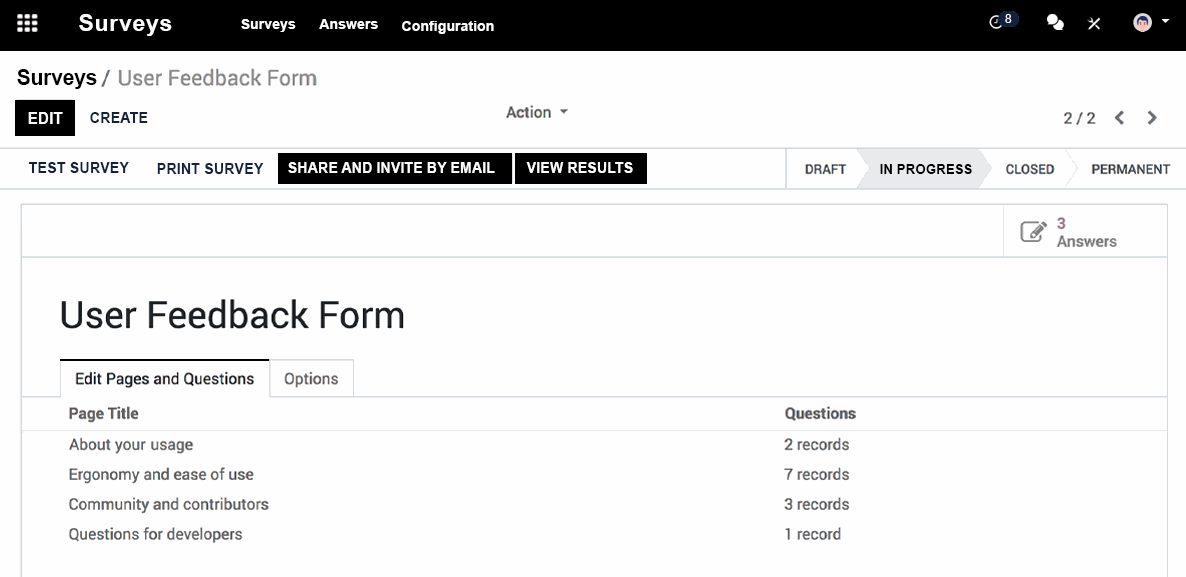This screenshot has height=577, width=1186.
Task: Open the Ergonomy and ease of use page row
Action: tap(594, 474)
